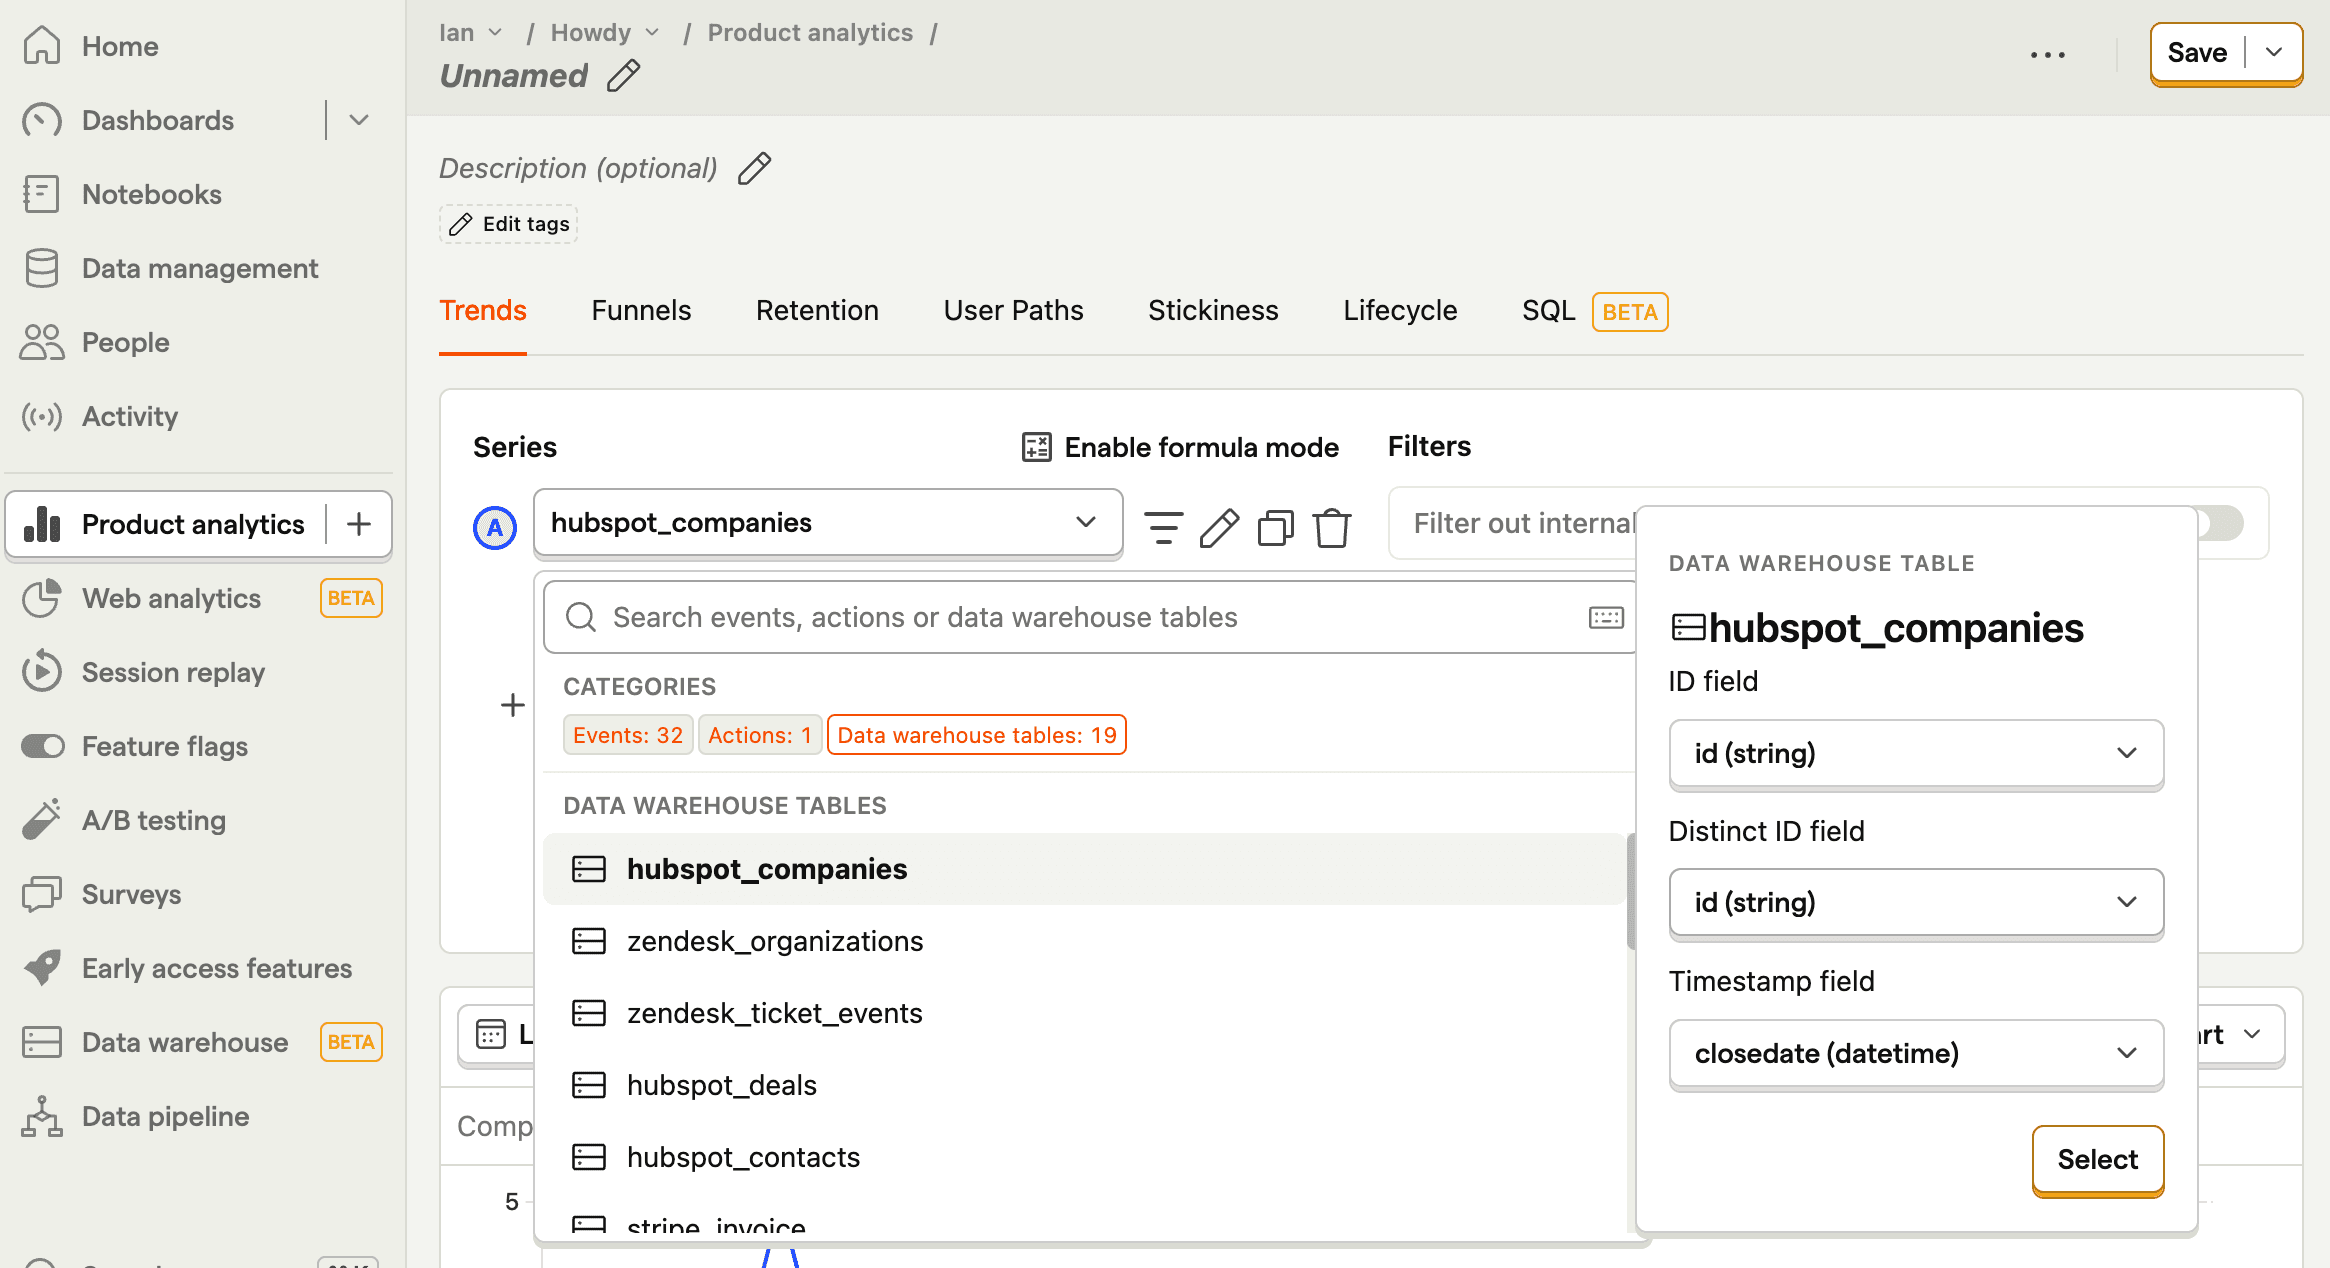The image size is (2330, 1268).
Task: Select hubspot_deals table
Action: 1084,1085
